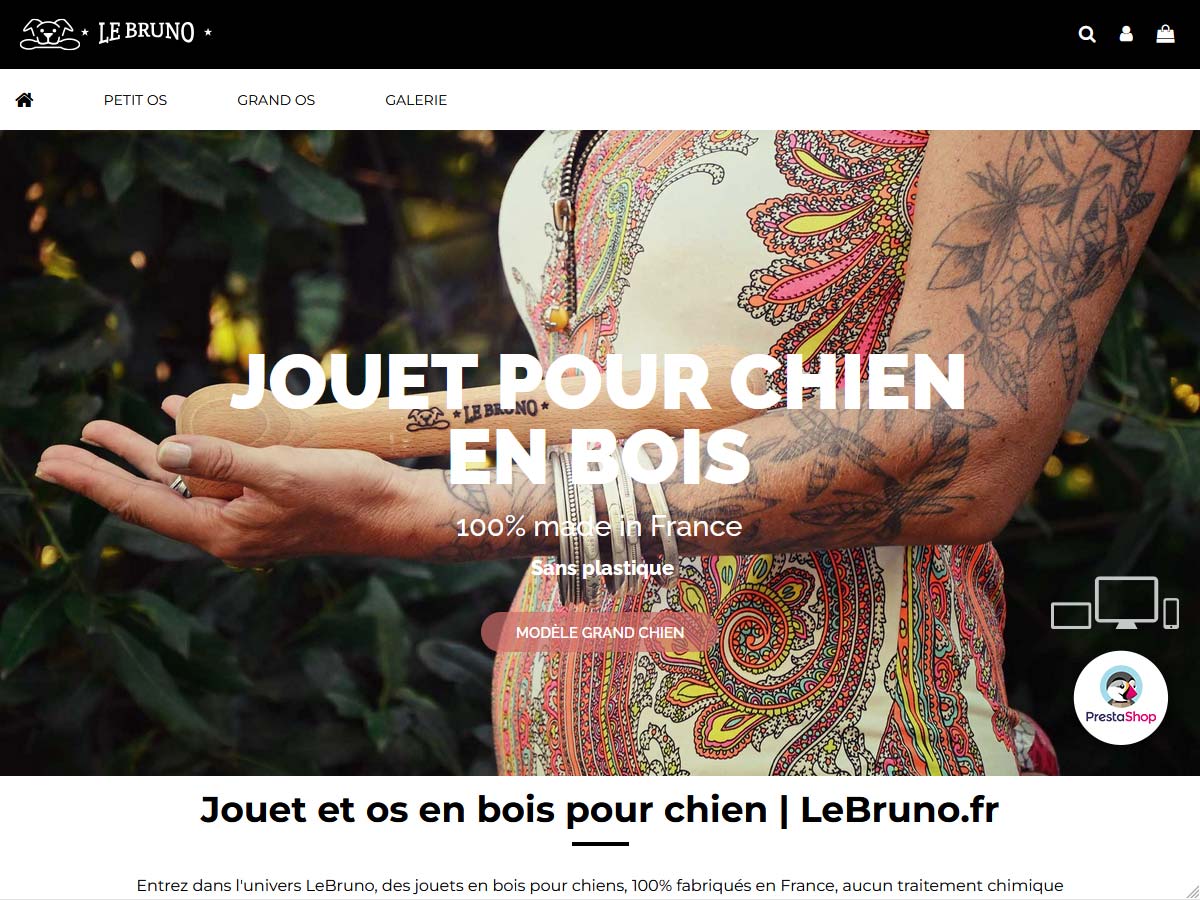The height and width of the screenshot is (900, 1200).
Task: Click the JOUET POUR CHIEN EN BOIS headline
Action: coord(598,417)
